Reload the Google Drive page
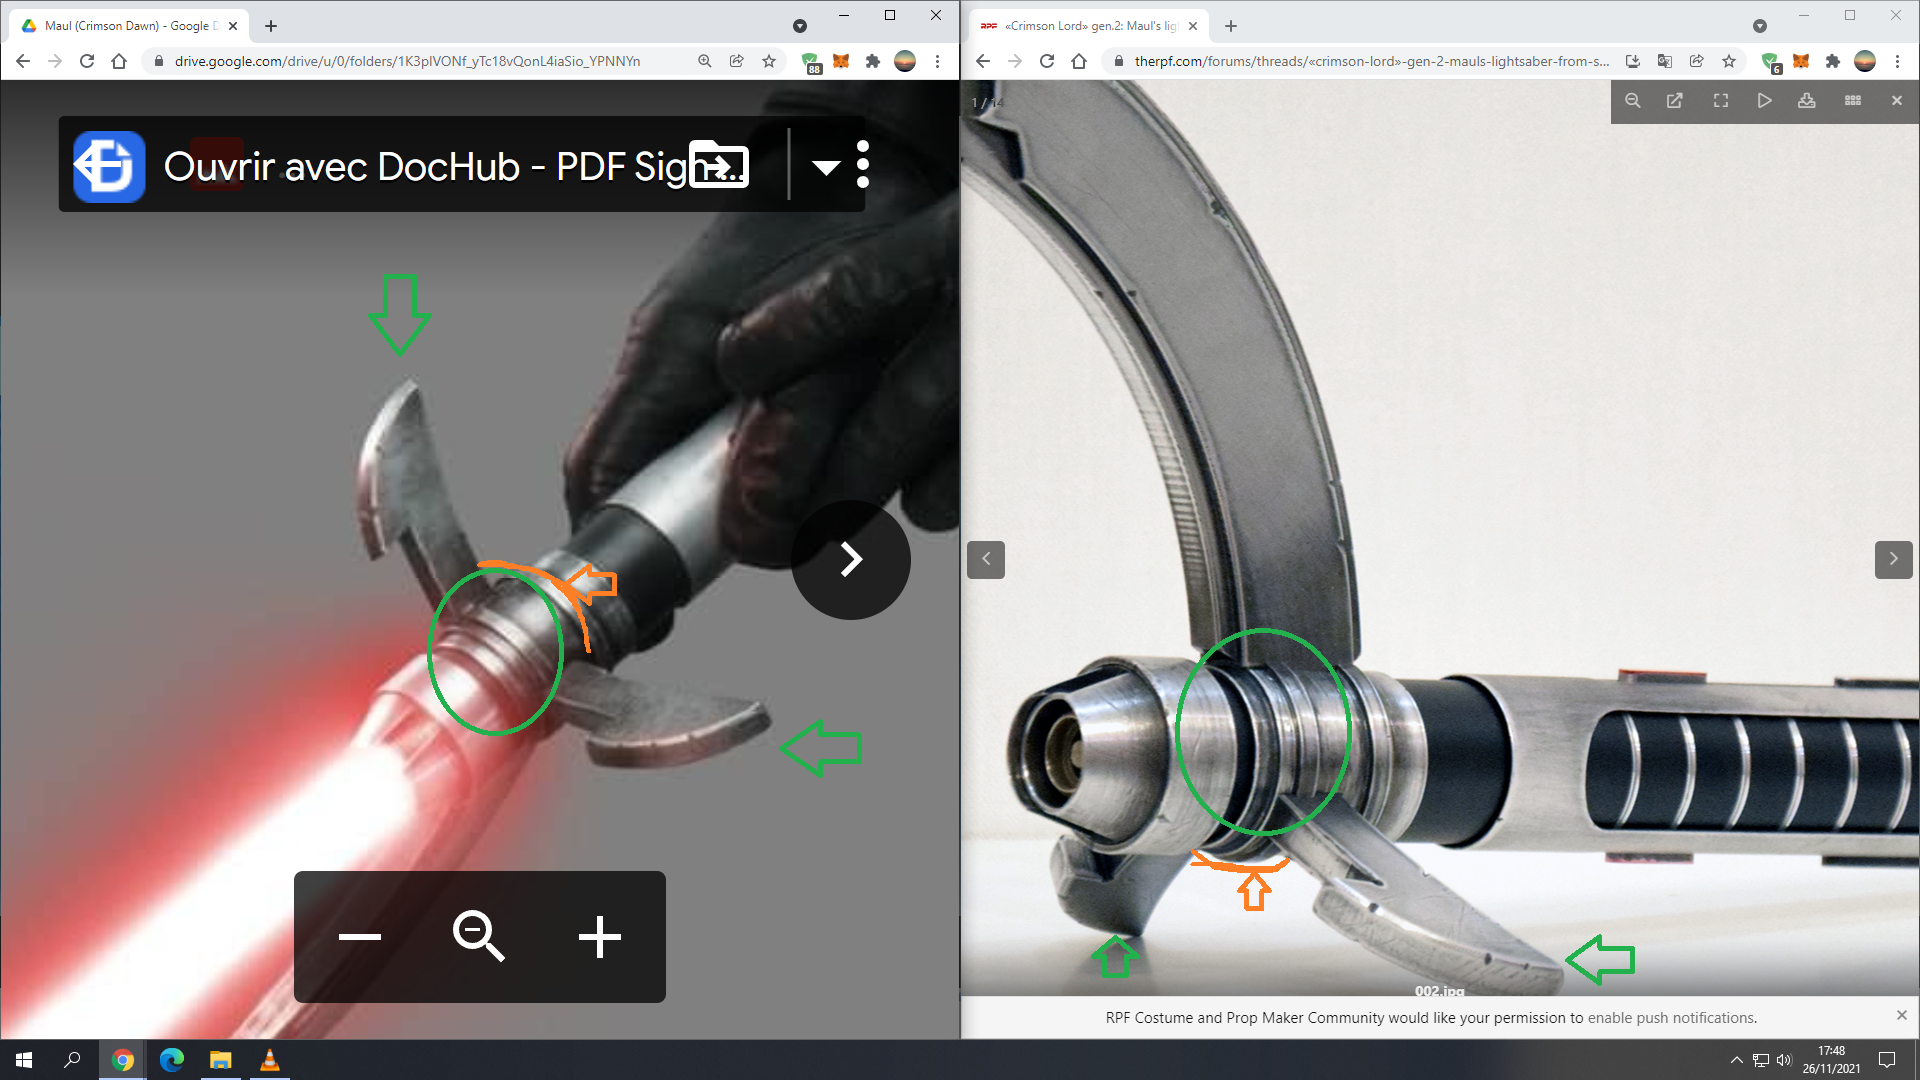The width and height of the screenshot is (1920, 1080). tap(87, 61)
